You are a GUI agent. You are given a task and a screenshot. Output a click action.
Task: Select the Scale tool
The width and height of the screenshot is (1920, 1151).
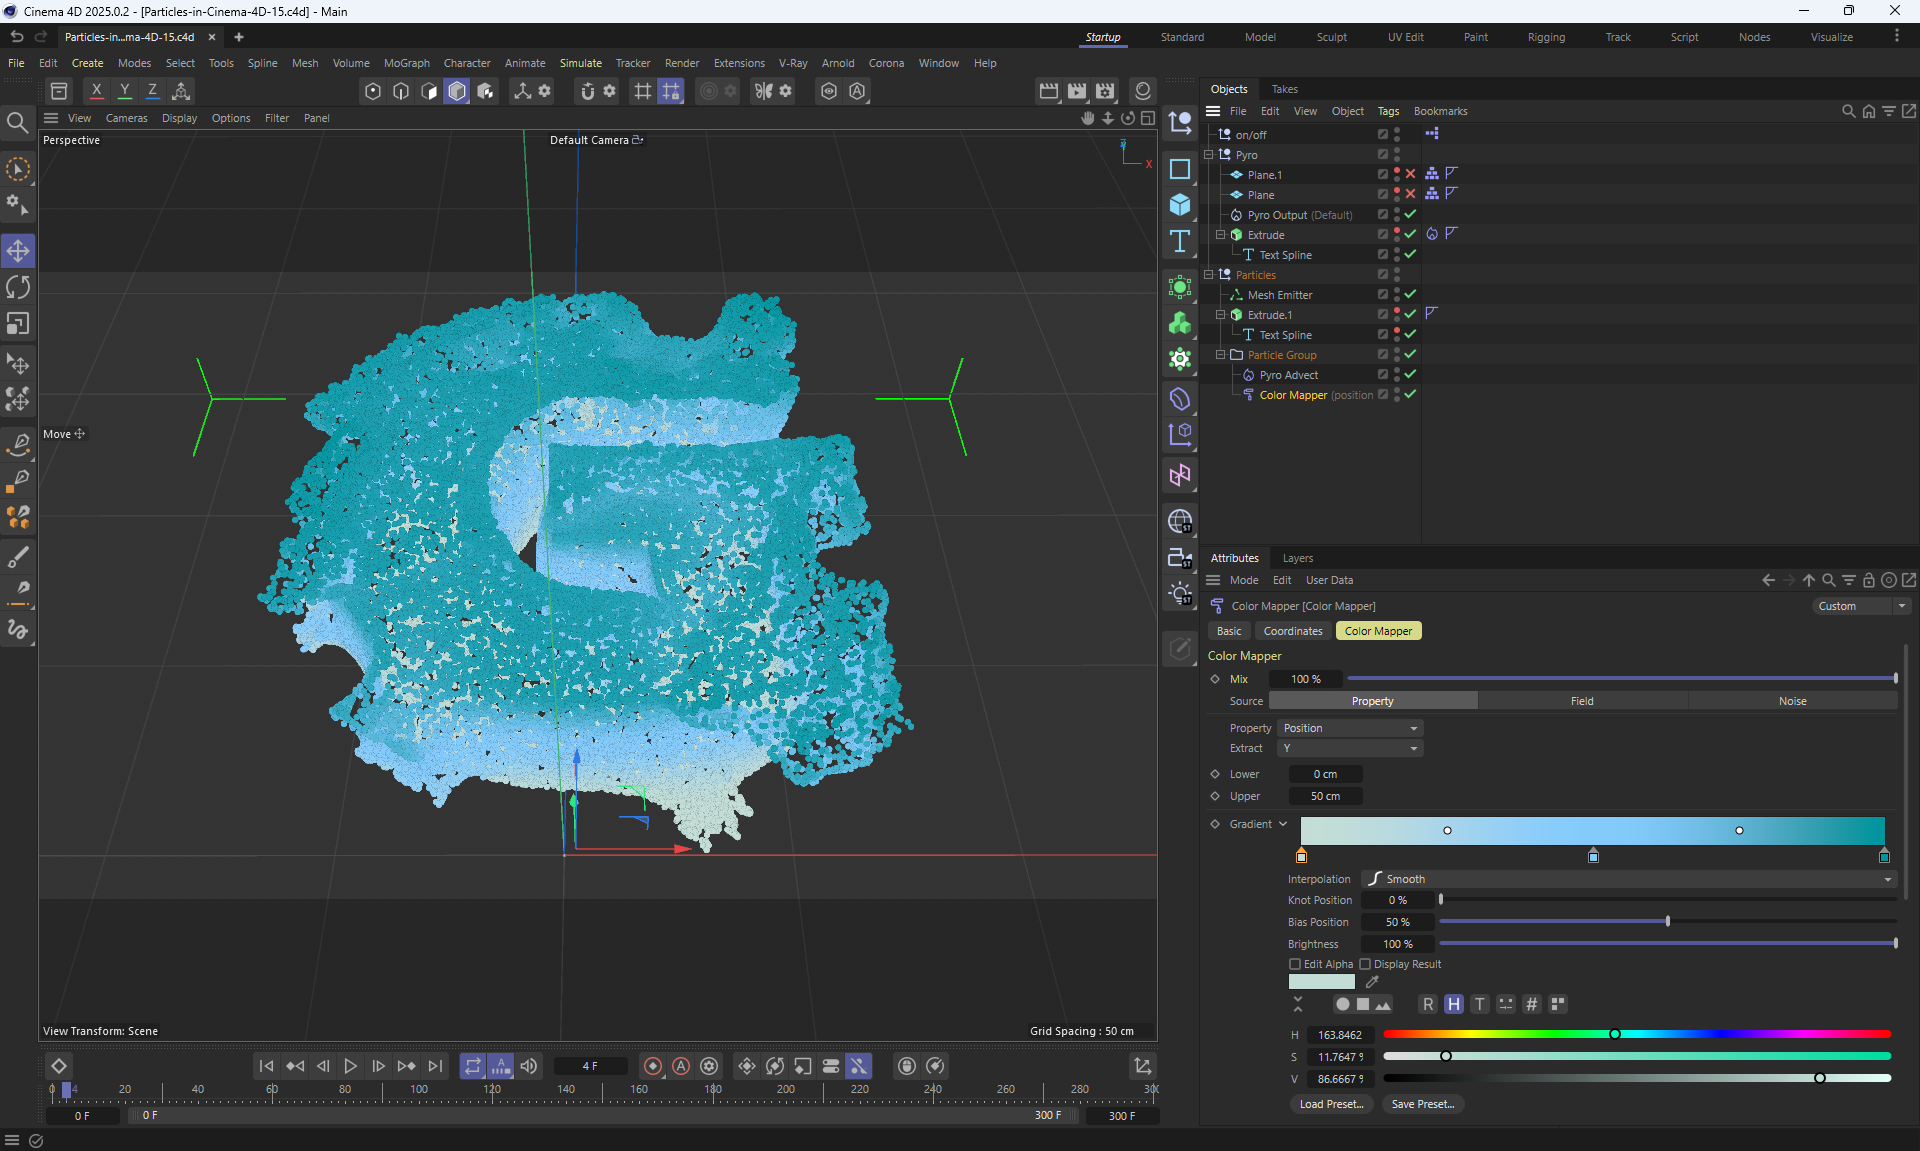click(x=18, y=324)
